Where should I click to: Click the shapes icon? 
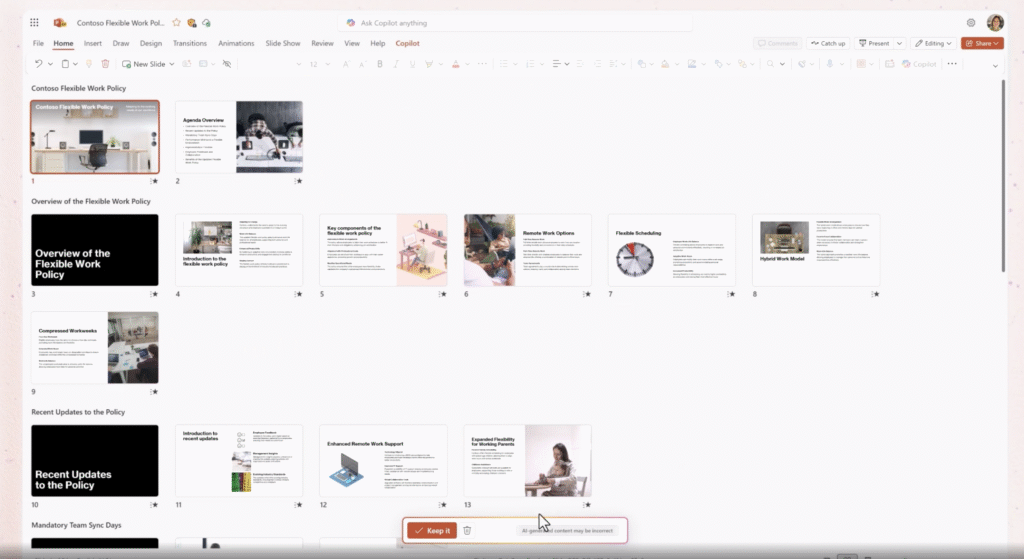642,64
